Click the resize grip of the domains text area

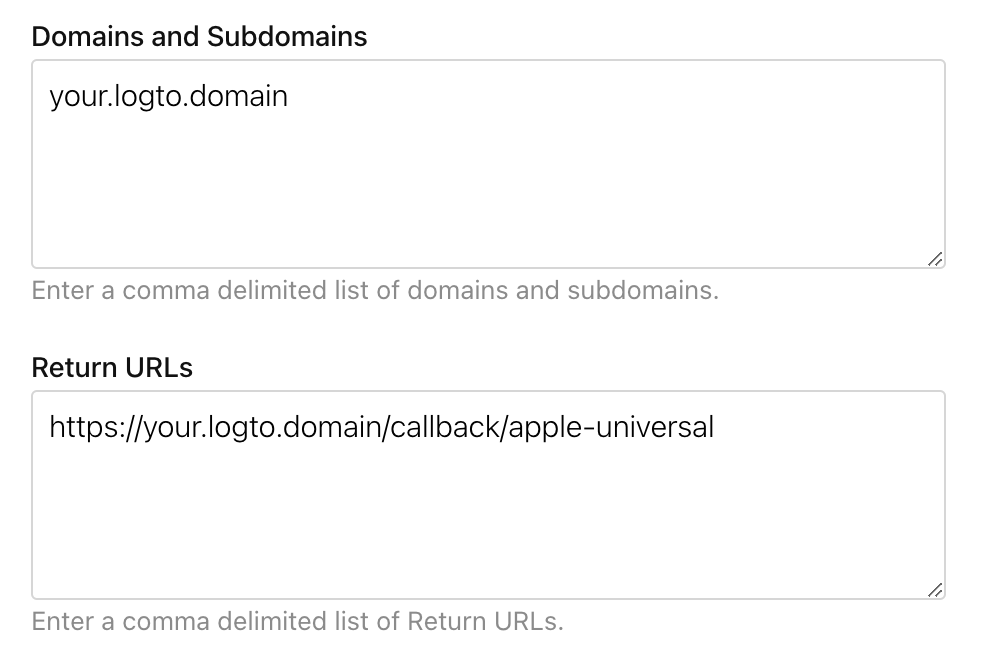click(935, 258)
